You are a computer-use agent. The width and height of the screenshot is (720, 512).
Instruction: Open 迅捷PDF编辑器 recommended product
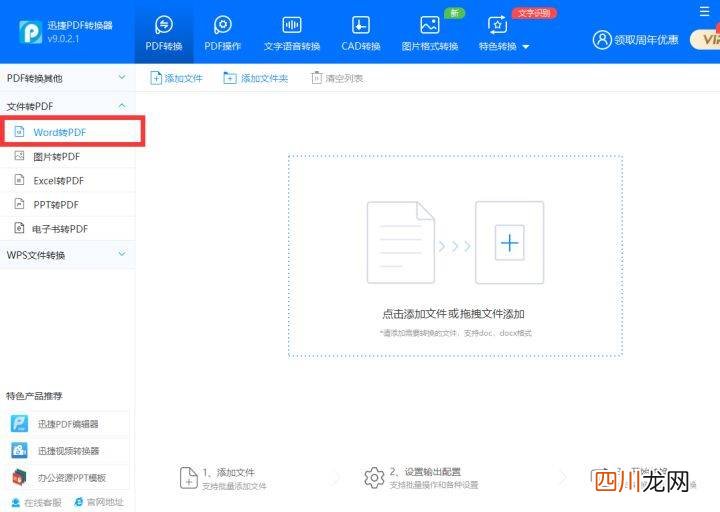tap(69, 424)
